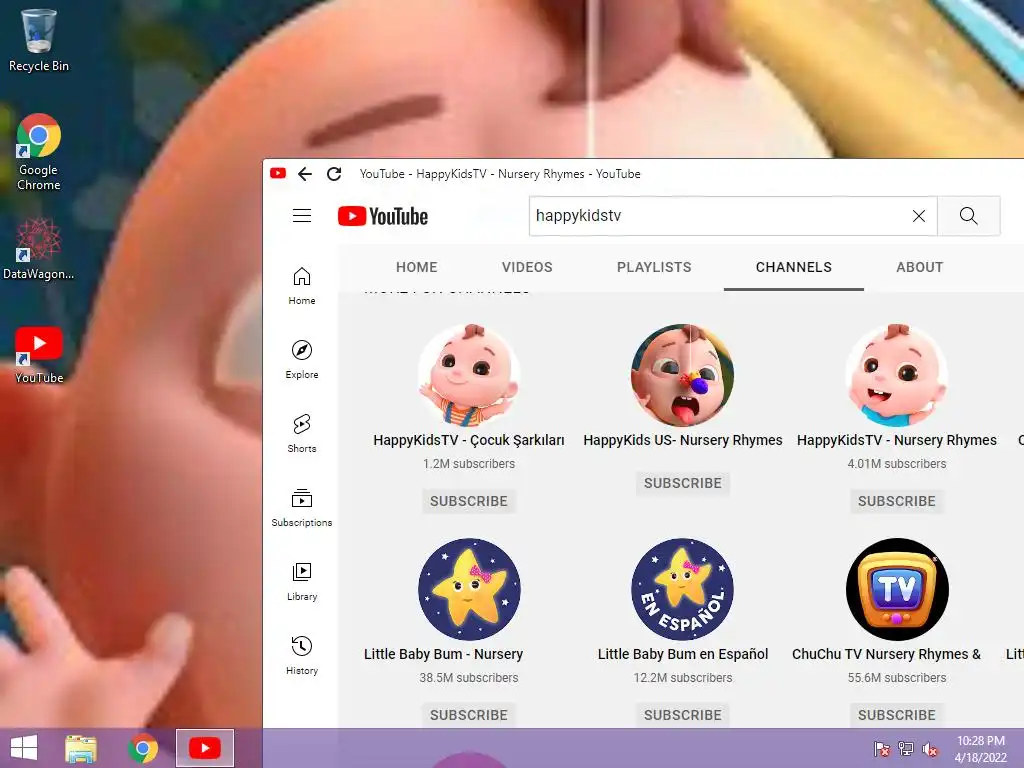Open Little Baby Bum en Español avatar
Viewport: 1024px width, 768px height.
[682, 589]
